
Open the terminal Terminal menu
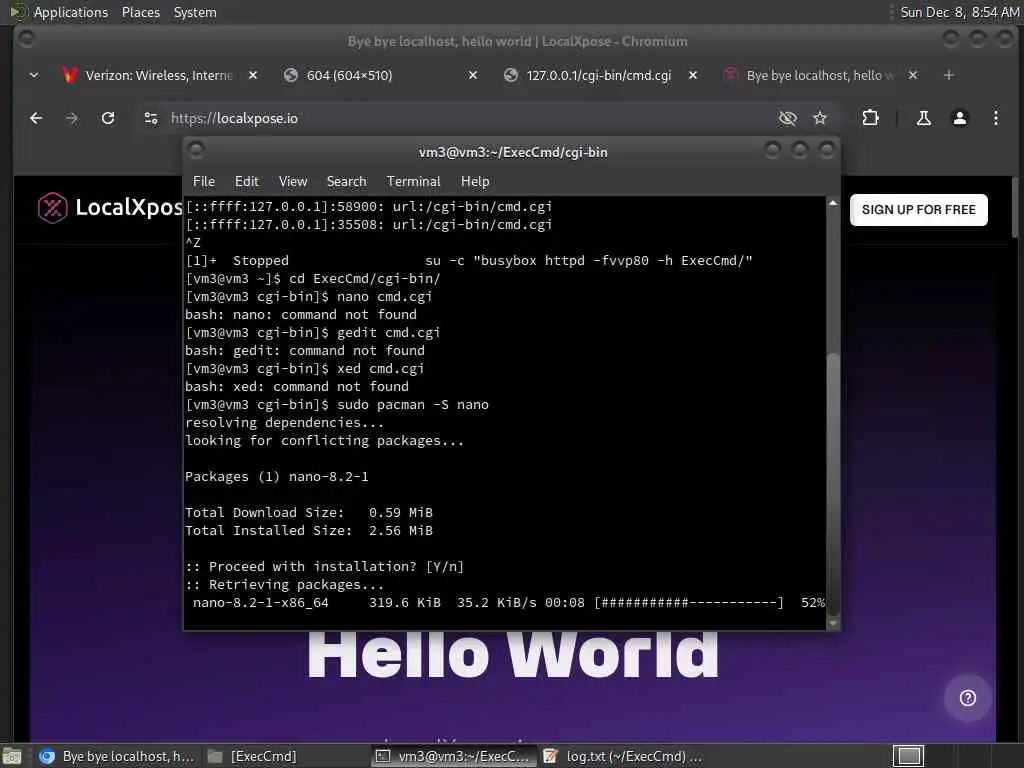point(413,182)
